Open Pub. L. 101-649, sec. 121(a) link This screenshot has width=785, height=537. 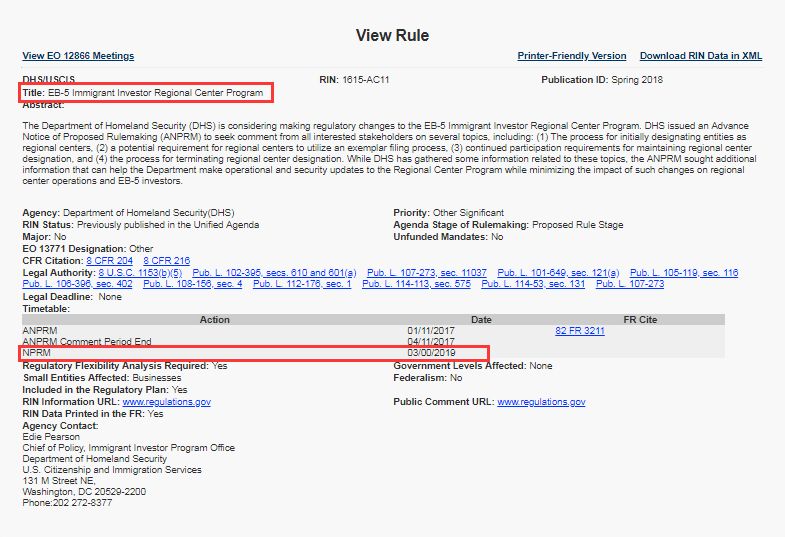558,273
